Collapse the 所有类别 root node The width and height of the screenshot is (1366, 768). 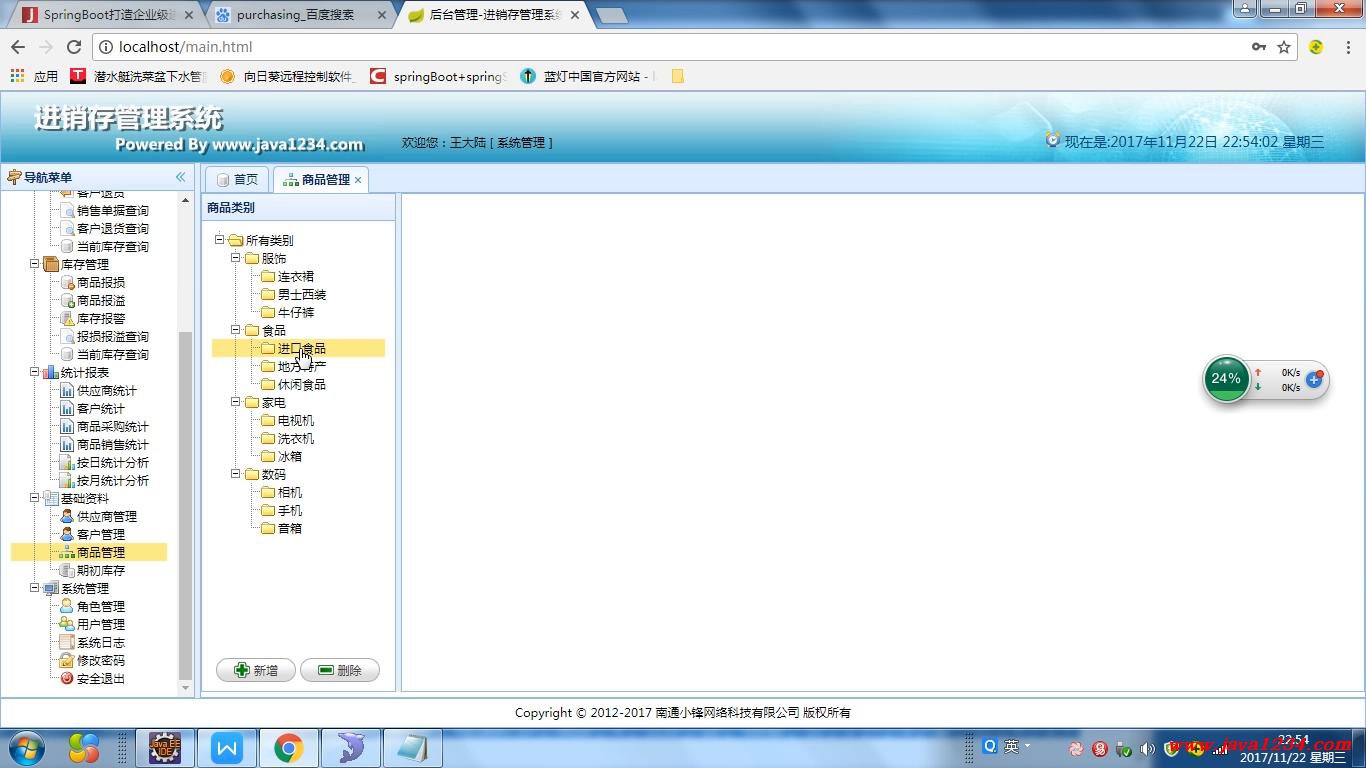tap(220, 240)
